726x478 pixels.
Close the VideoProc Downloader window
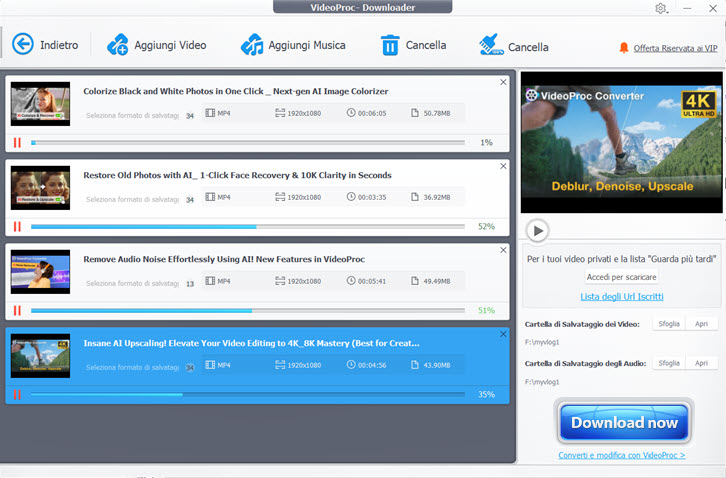click(x=713, y=8)
